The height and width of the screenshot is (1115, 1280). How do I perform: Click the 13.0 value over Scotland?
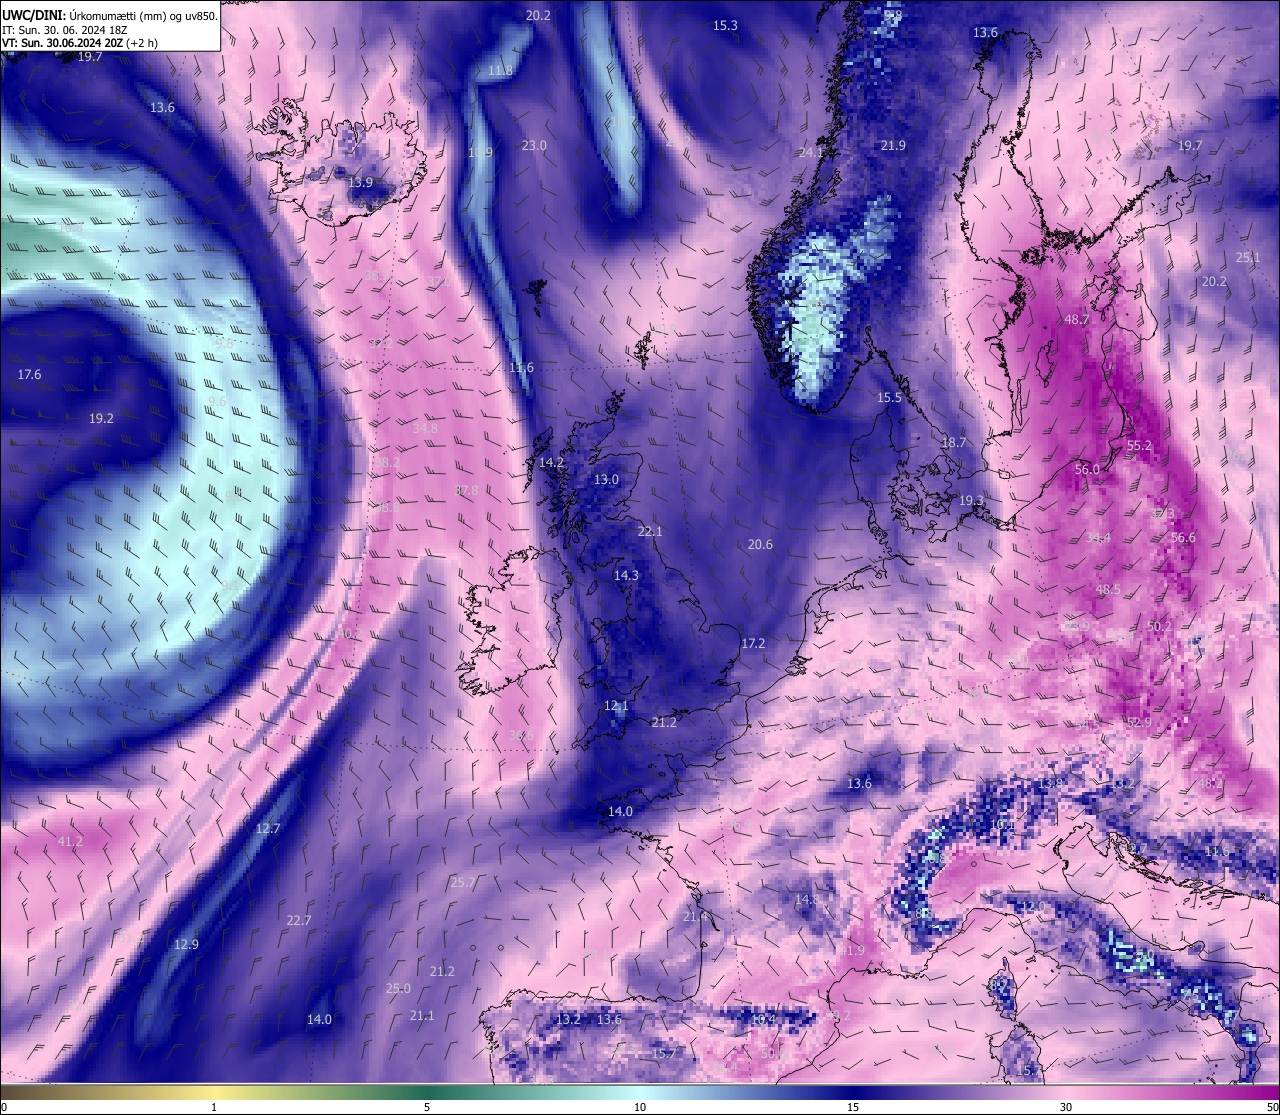(x=606, y=479)
